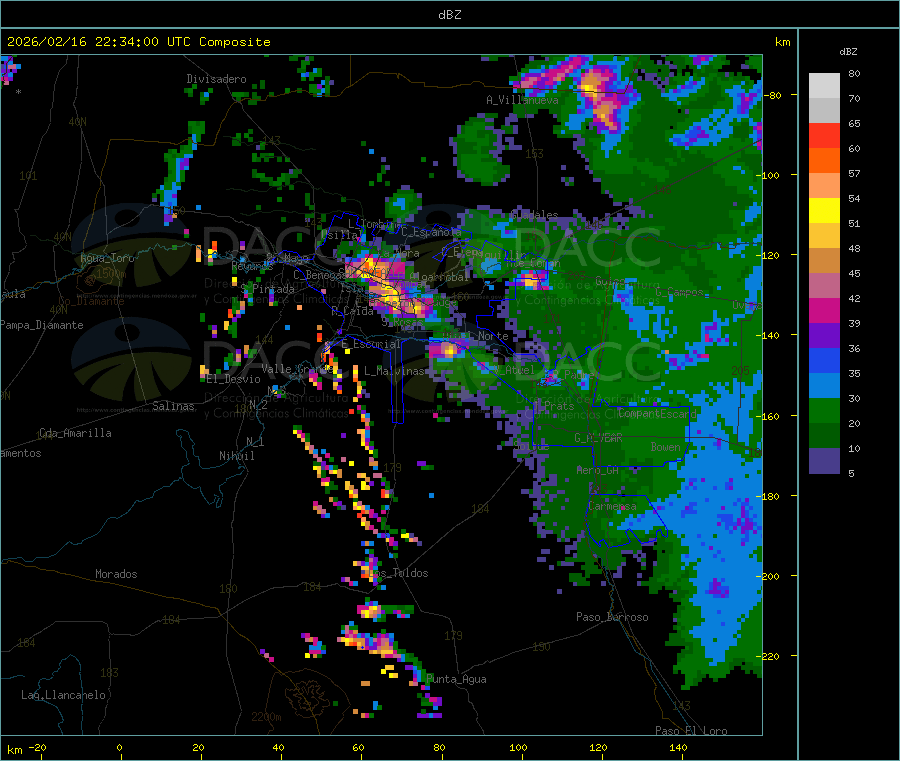Click the 'Co_Diamante' label
The height and width of the screenshot is (761, 900).
pyautogui.click(x=91, y=301)
